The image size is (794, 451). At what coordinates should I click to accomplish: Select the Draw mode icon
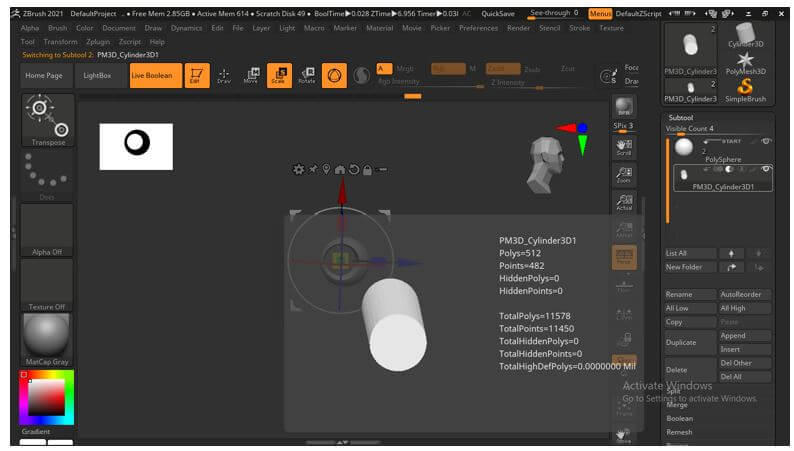coord(224,75)
